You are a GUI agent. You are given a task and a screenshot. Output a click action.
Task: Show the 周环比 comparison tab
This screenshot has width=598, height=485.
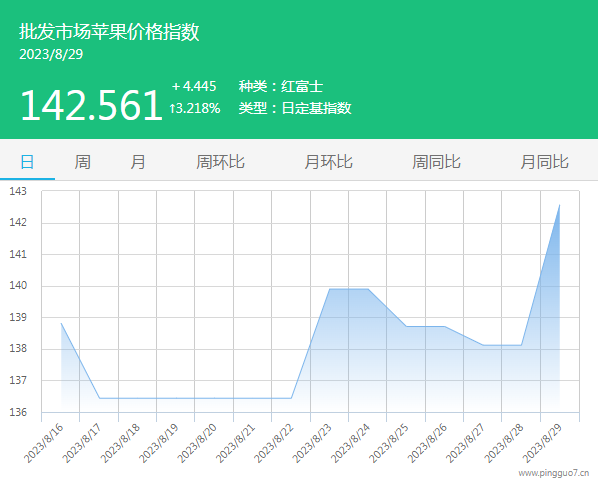tap(220, 162)
